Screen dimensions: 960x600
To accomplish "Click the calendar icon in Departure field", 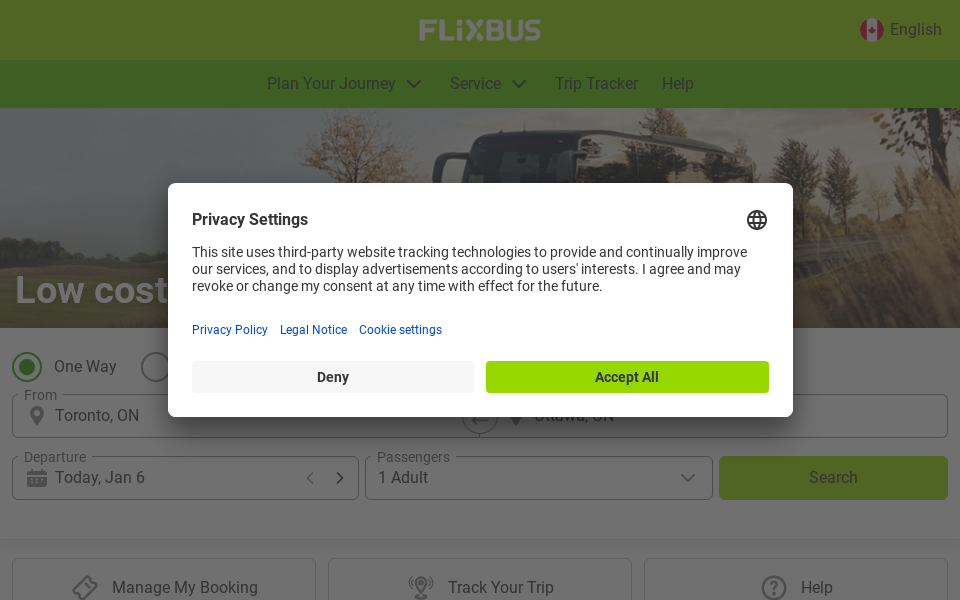I will [37, 478].
